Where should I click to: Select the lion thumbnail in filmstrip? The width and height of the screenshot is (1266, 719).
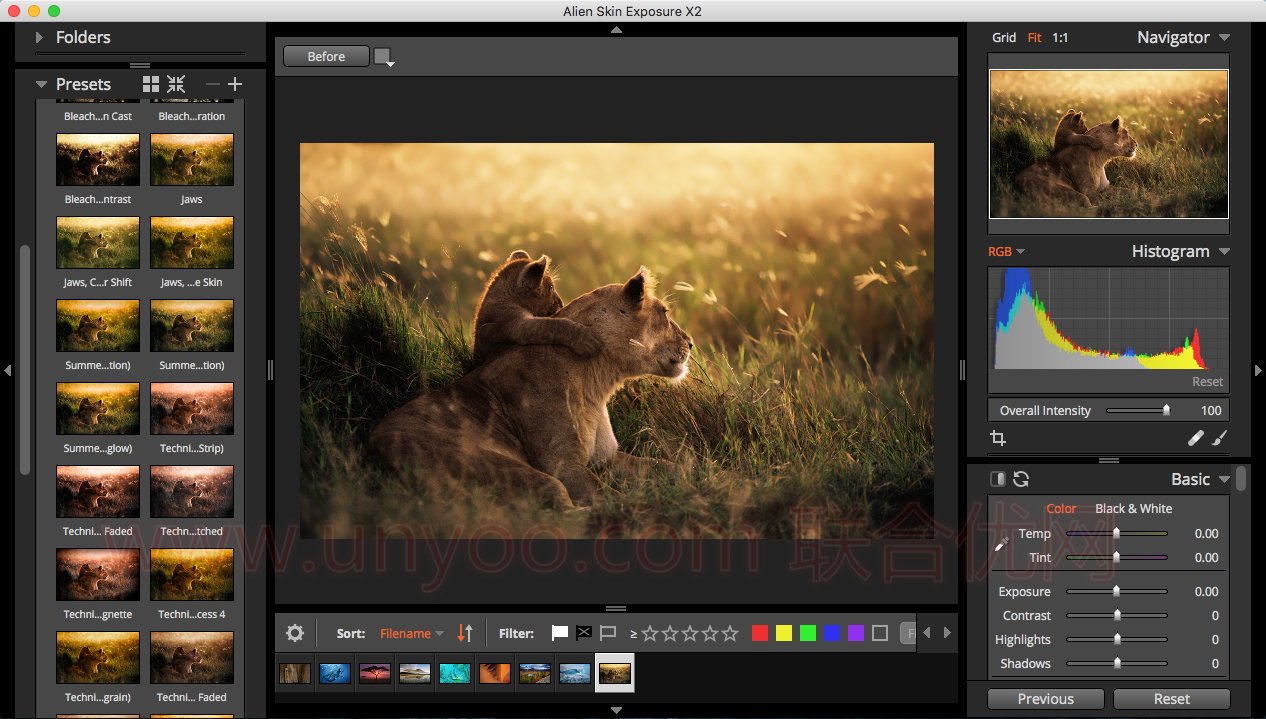tap(615, 674)
